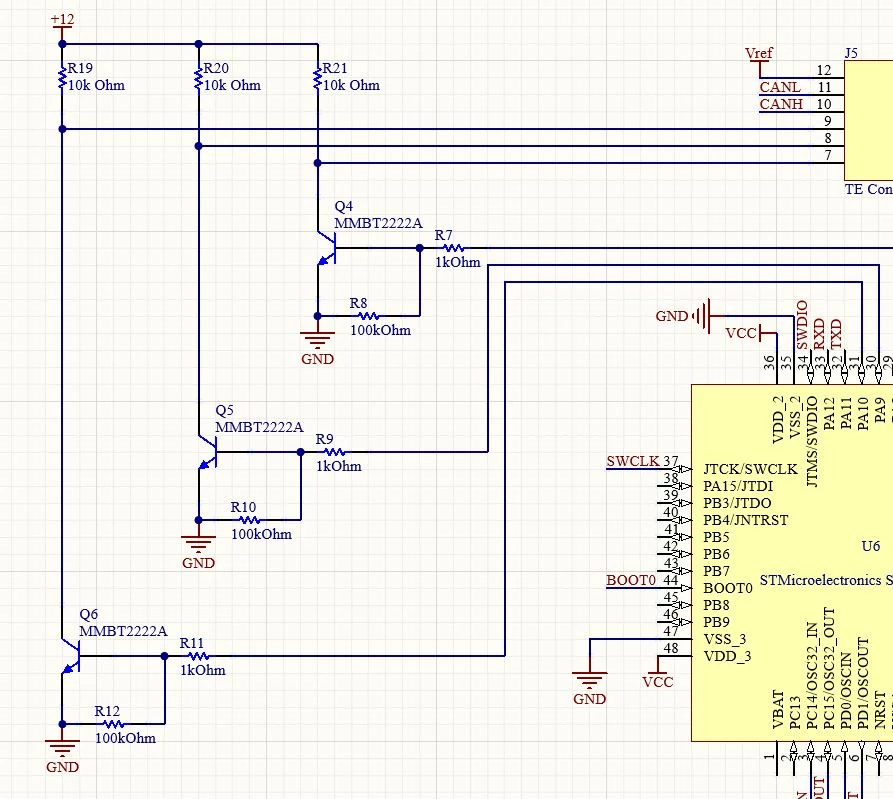Viewport: 893px width, 799px height.
Task: Click the PC13 pin name
Action: coord(796,713)
